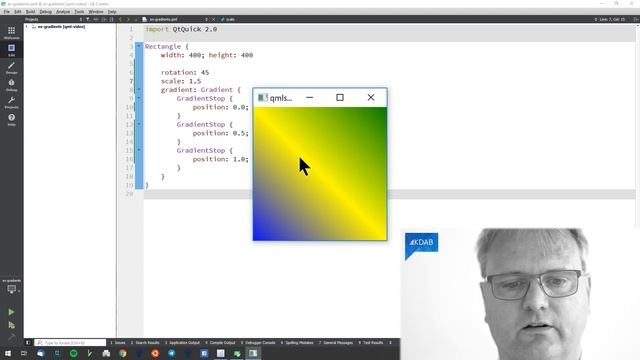Switch to Edit mode in sidebar
This screenshot has height=360, width=640.
click(11, 50)
